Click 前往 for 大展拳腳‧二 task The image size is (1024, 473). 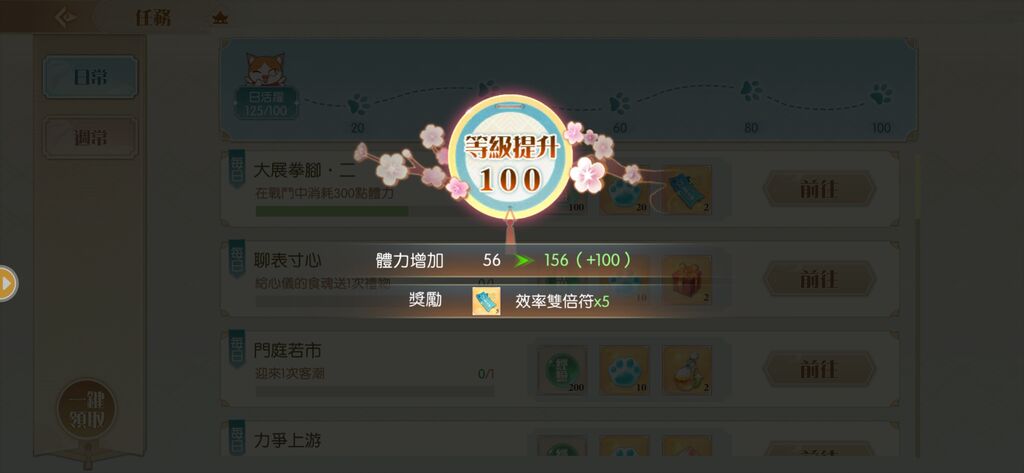[819, 189]
